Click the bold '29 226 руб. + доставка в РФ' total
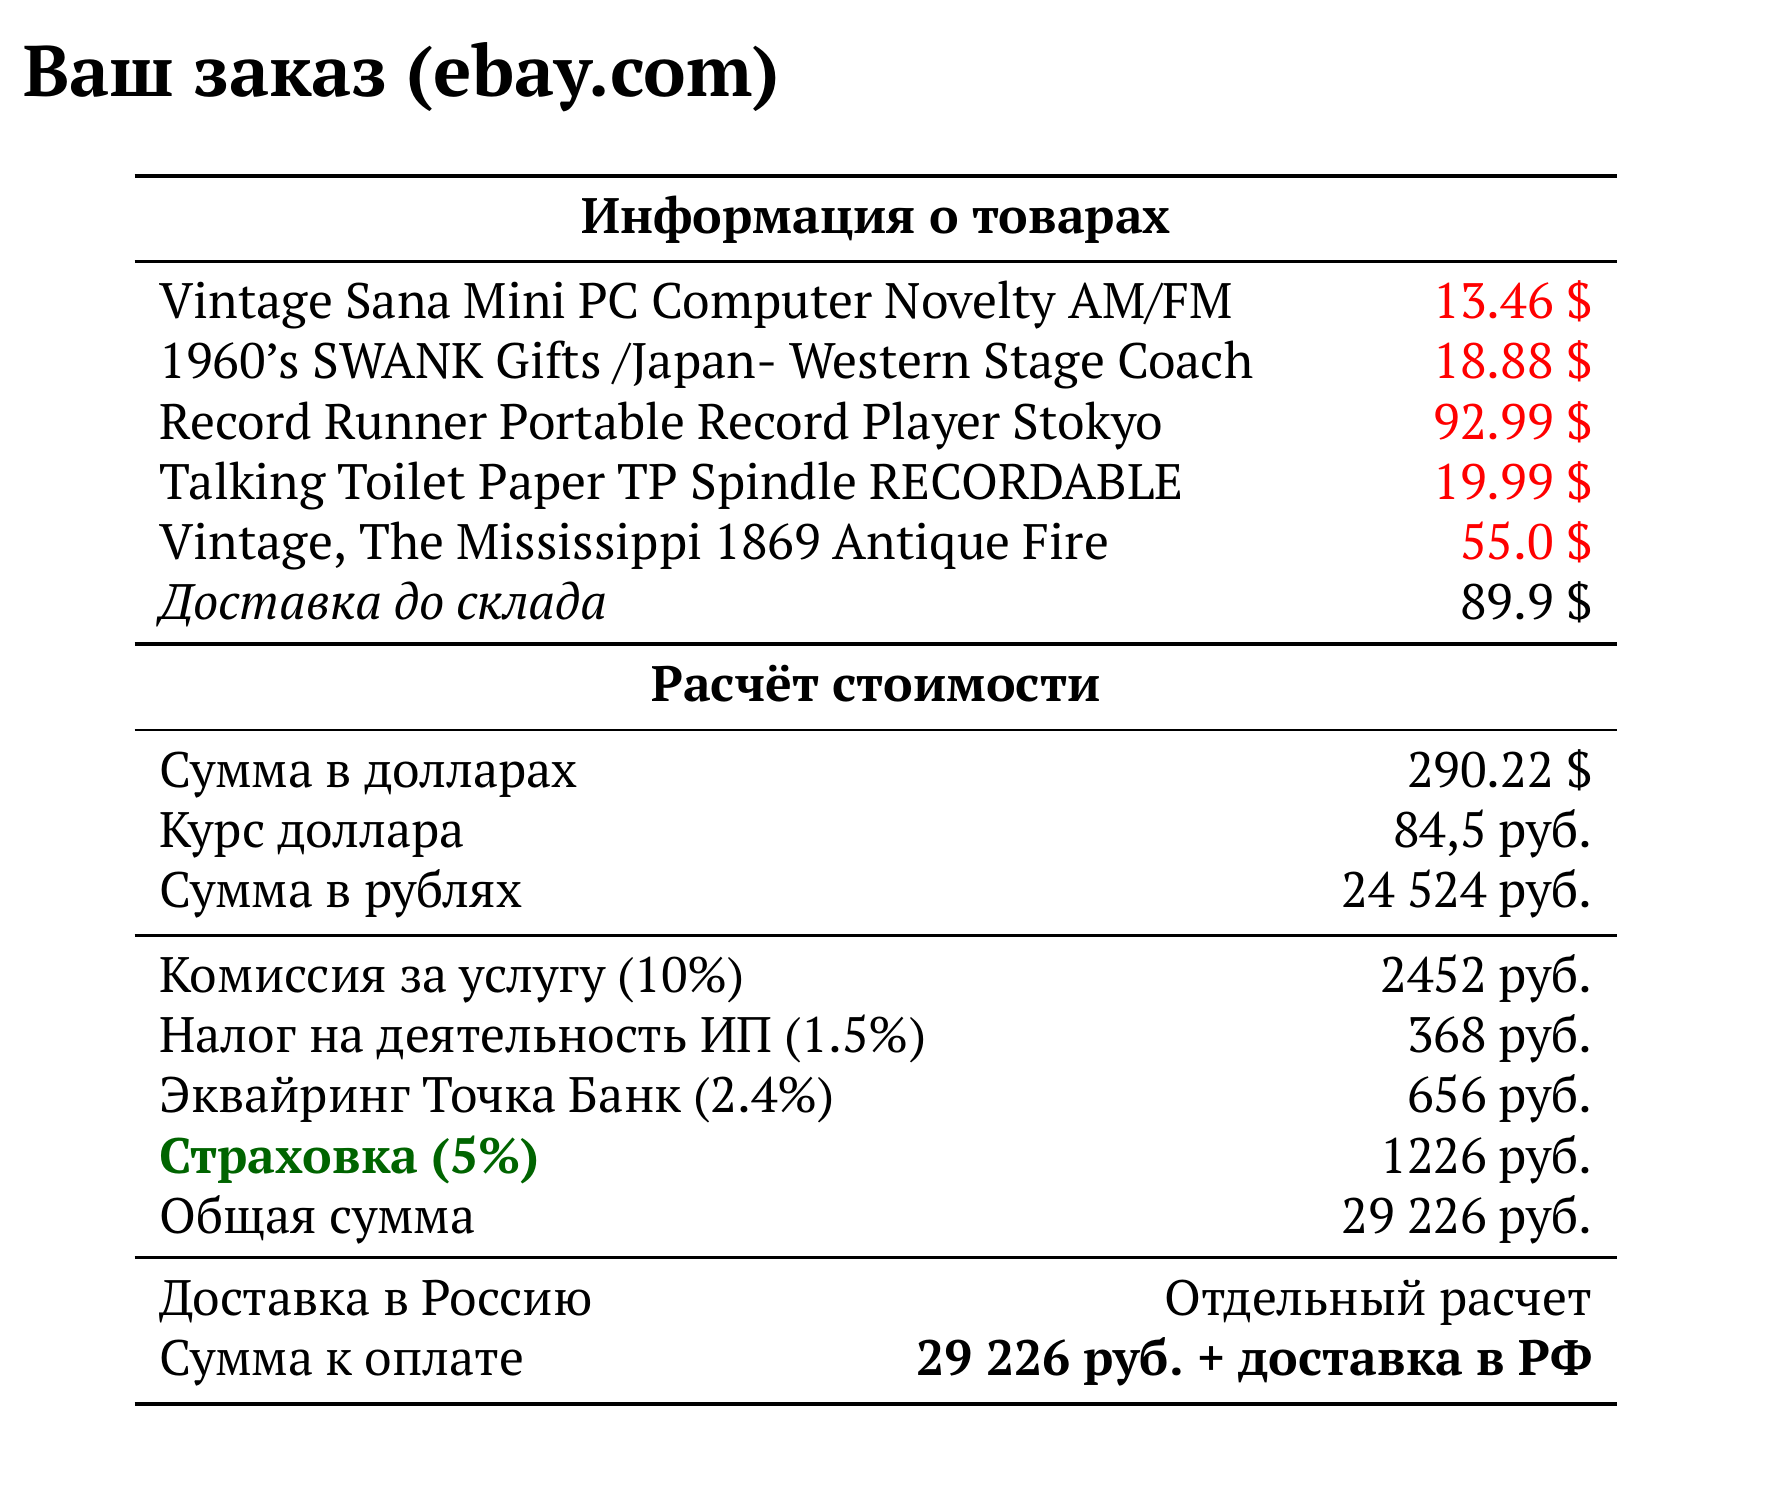Screen dimensions: 1775x1492 pos(1254,1360)
